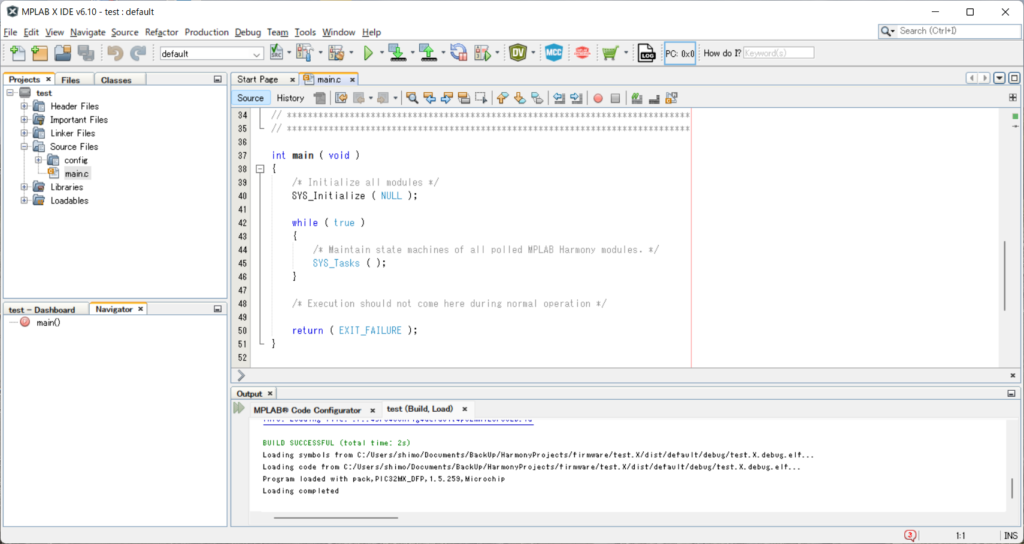Switch the editor to History view

point(290,98)
